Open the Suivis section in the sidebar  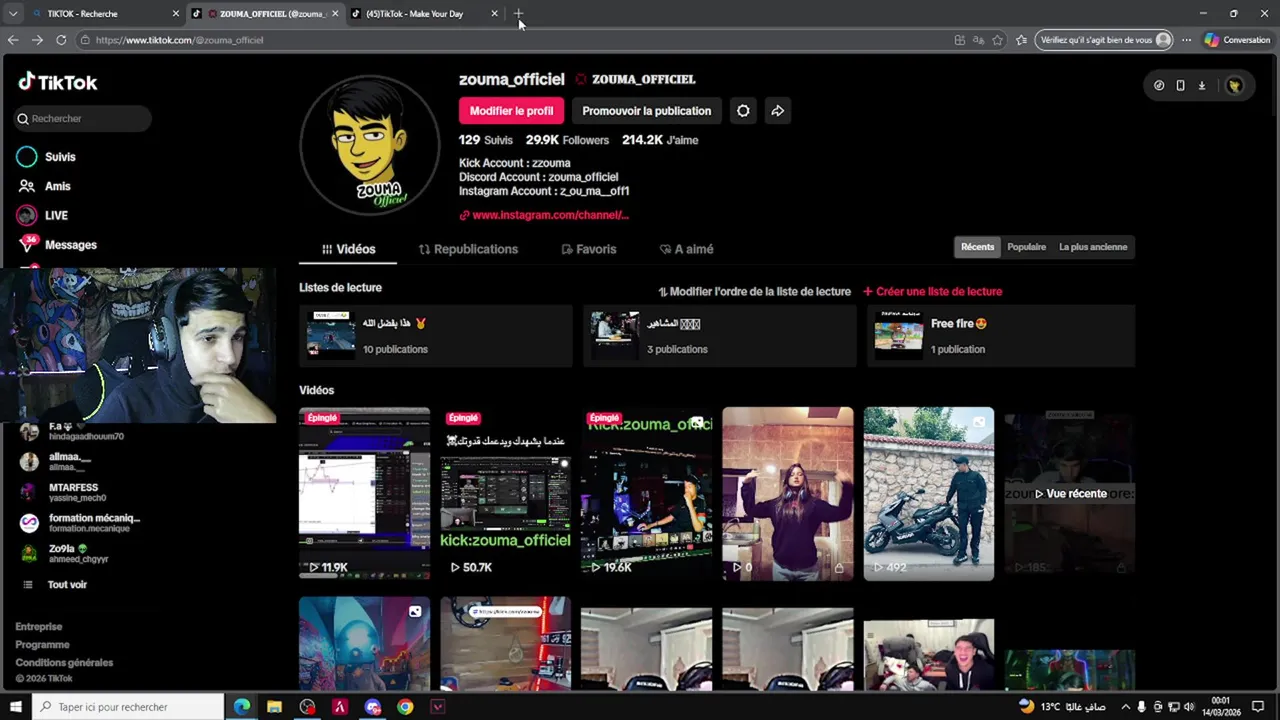46,157
